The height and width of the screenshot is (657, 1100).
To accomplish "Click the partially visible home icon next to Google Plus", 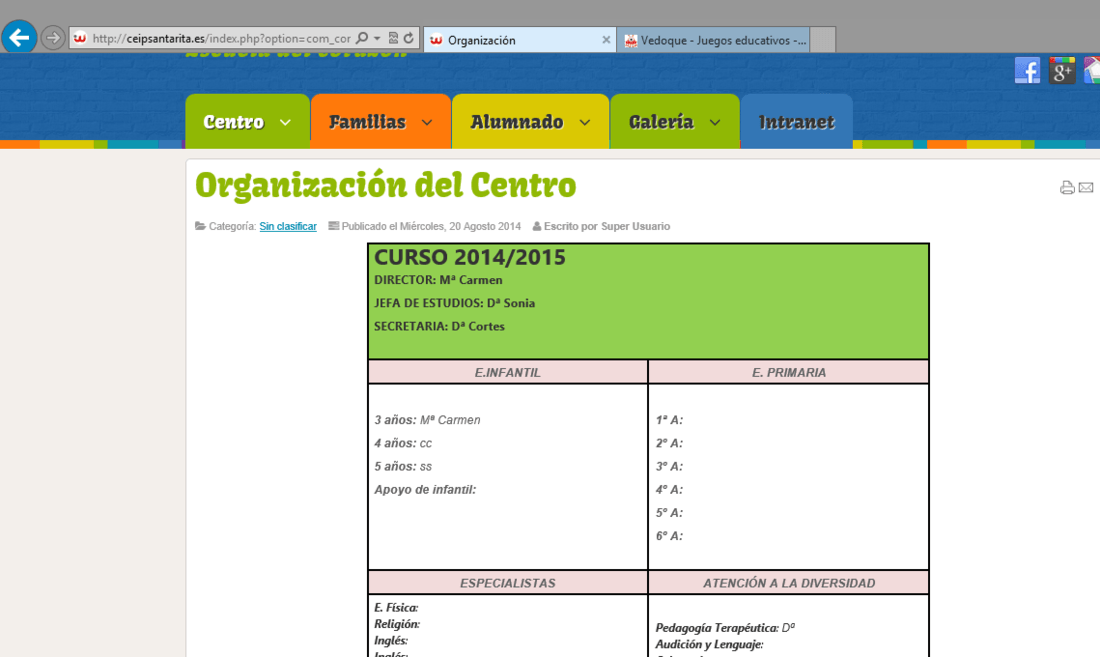I will pyautogui.click(x=1092, y=71).
